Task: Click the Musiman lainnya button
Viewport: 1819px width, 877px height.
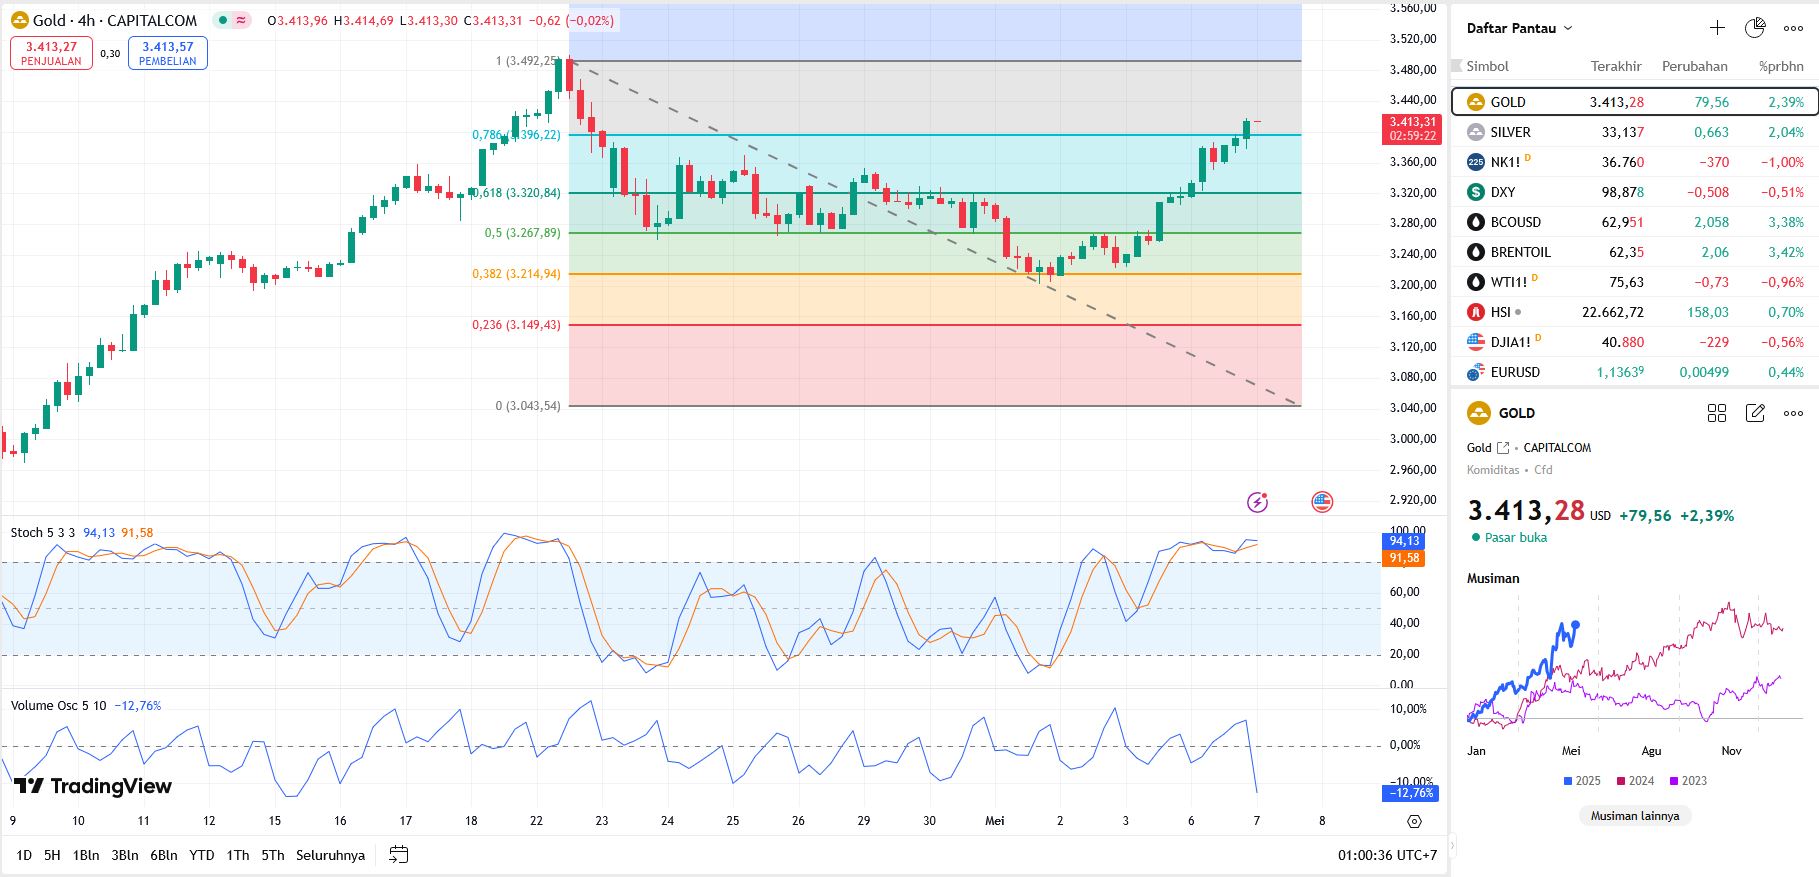Action: pos(1635,816)
